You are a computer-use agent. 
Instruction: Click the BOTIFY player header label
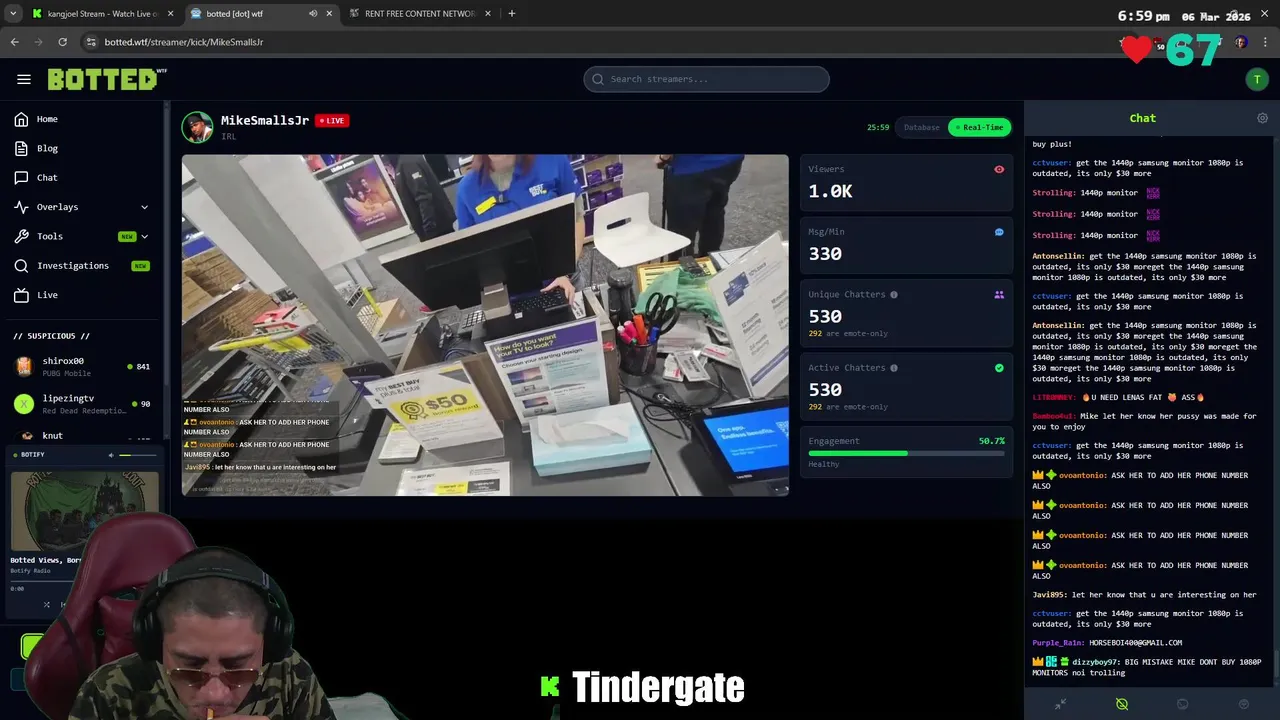pos(33,455)
